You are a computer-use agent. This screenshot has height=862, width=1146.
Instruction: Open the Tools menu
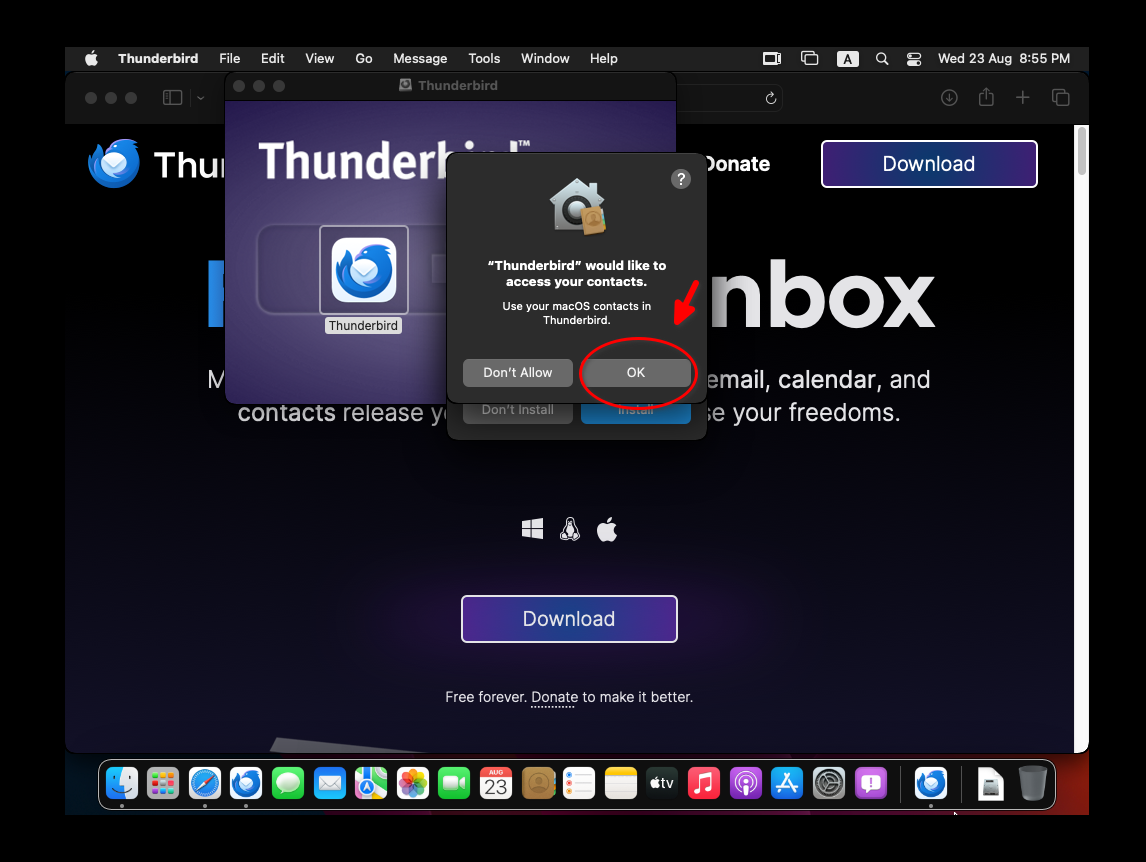tap(484, 58)
